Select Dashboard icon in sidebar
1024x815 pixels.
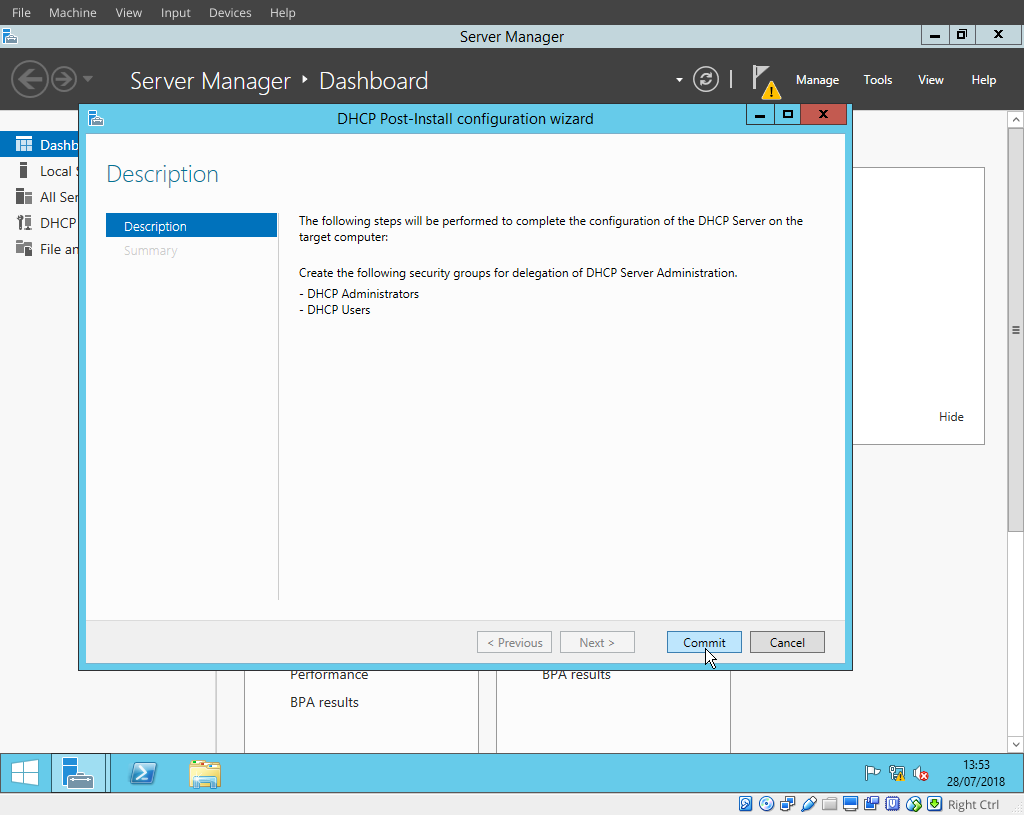24,144
